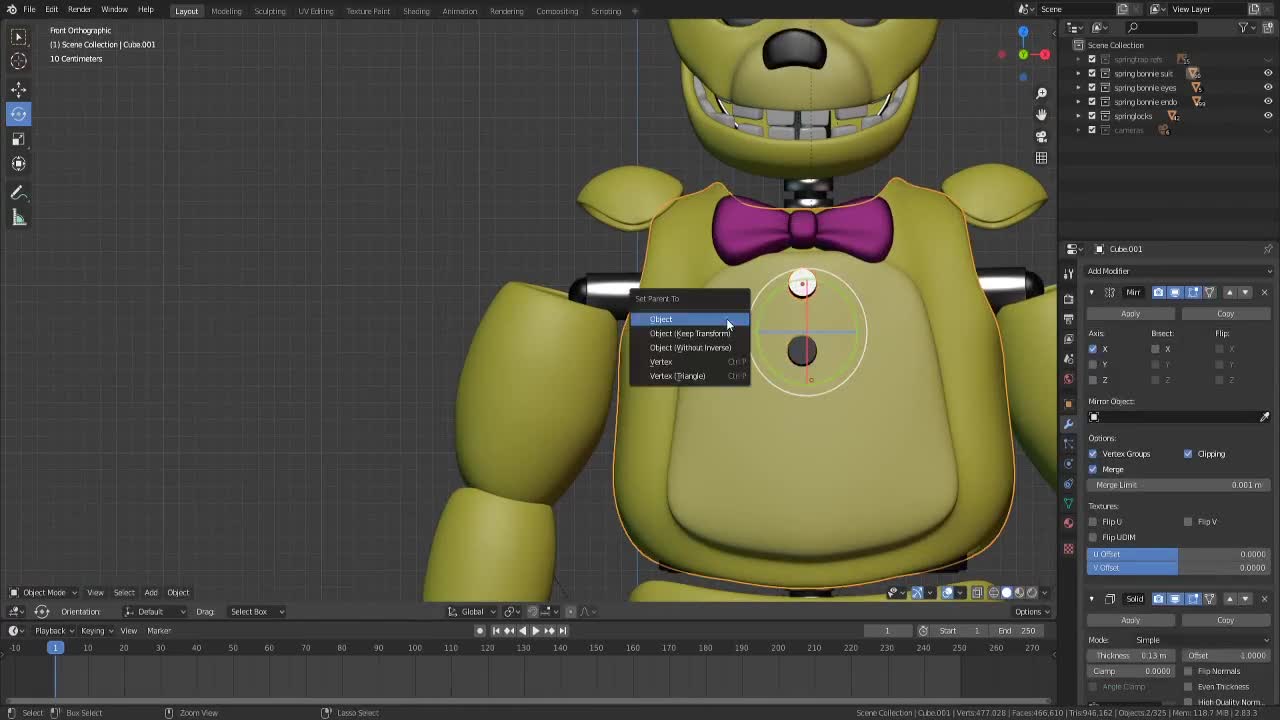The width and height of the screenshot is (1280, 720).
Task: Click the viewport pan hand icon
Action: click(x=1041, y=114)
